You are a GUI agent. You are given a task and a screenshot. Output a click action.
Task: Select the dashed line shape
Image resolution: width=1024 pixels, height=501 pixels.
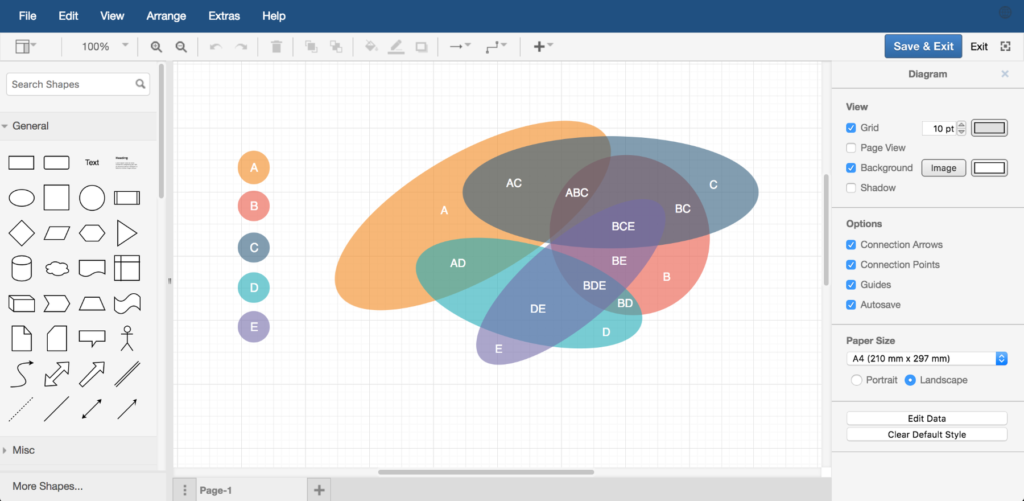coord(22,409)
